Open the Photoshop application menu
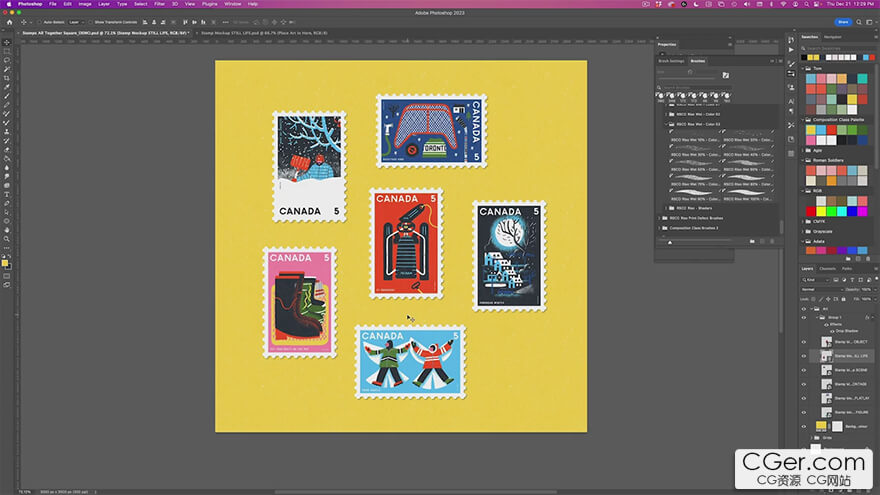 (30, 4)
